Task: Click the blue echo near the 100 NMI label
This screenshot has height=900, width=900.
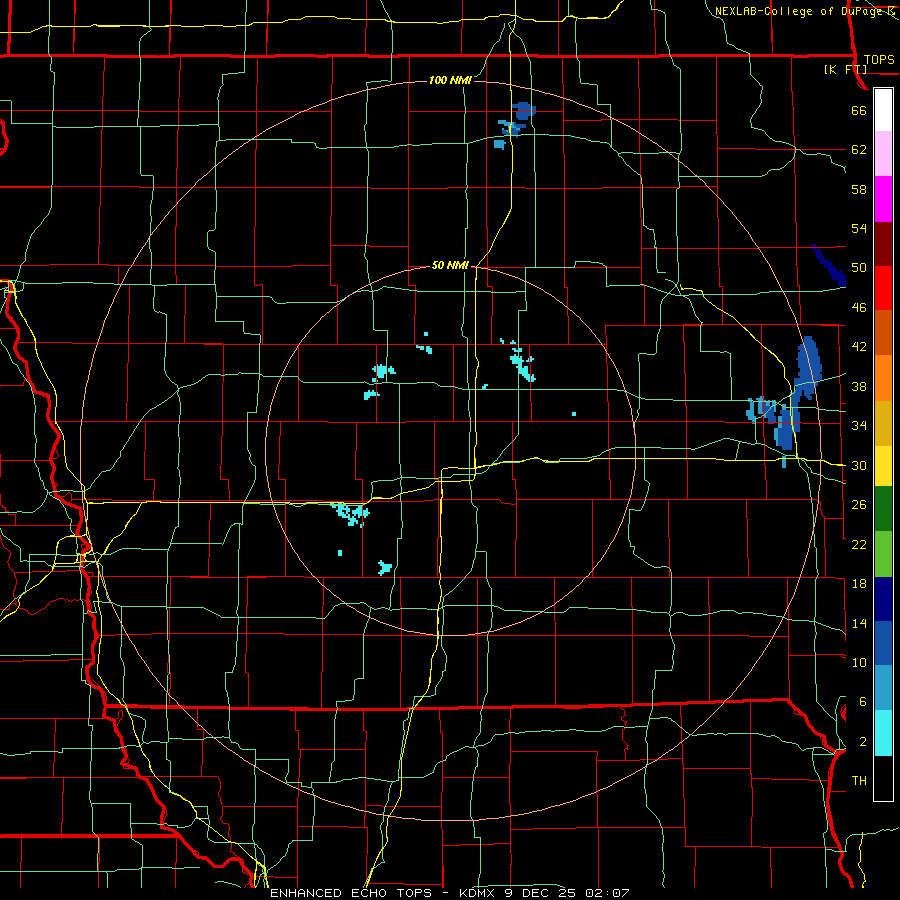Action: click(x=523, y=111)
